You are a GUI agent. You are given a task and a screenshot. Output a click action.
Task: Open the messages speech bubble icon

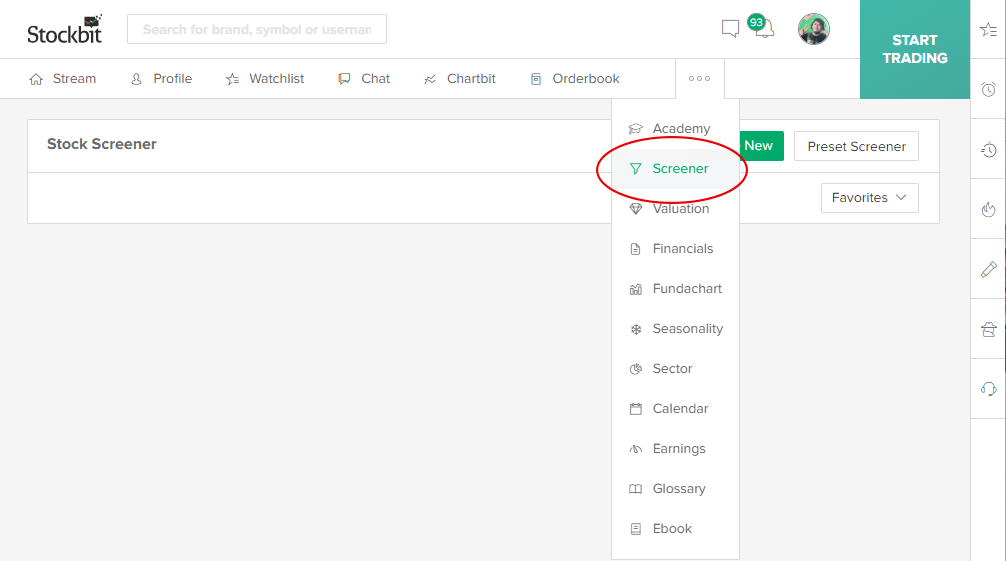point(730,28)
